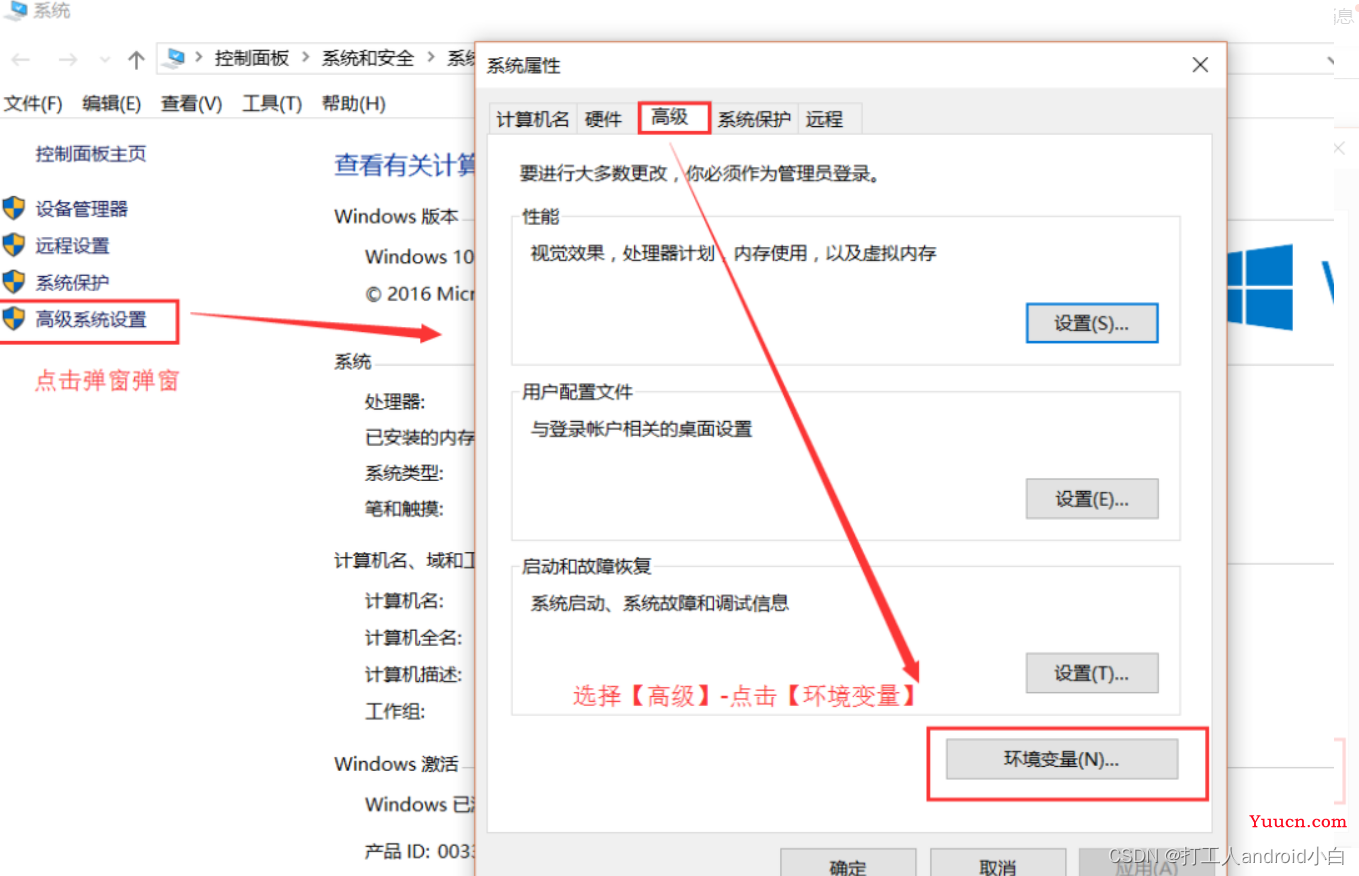Screen dimensions: 1359x876
Task: Open 设备管理器 link
Action: pos(82,209)
